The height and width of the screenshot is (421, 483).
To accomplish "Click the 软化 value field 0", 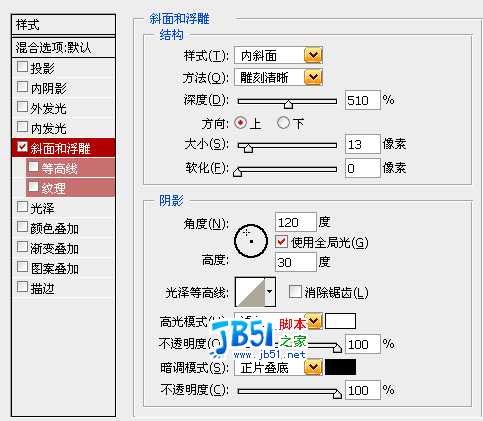I will click(363, 168).
